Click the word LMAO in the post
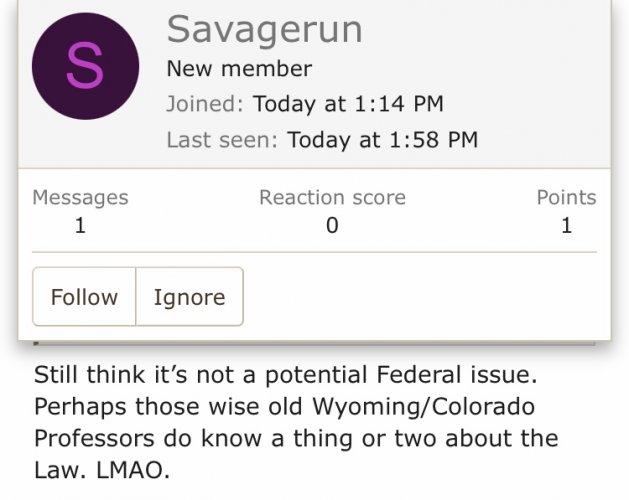Screen dimensions: 629x500 pos(133,470)
